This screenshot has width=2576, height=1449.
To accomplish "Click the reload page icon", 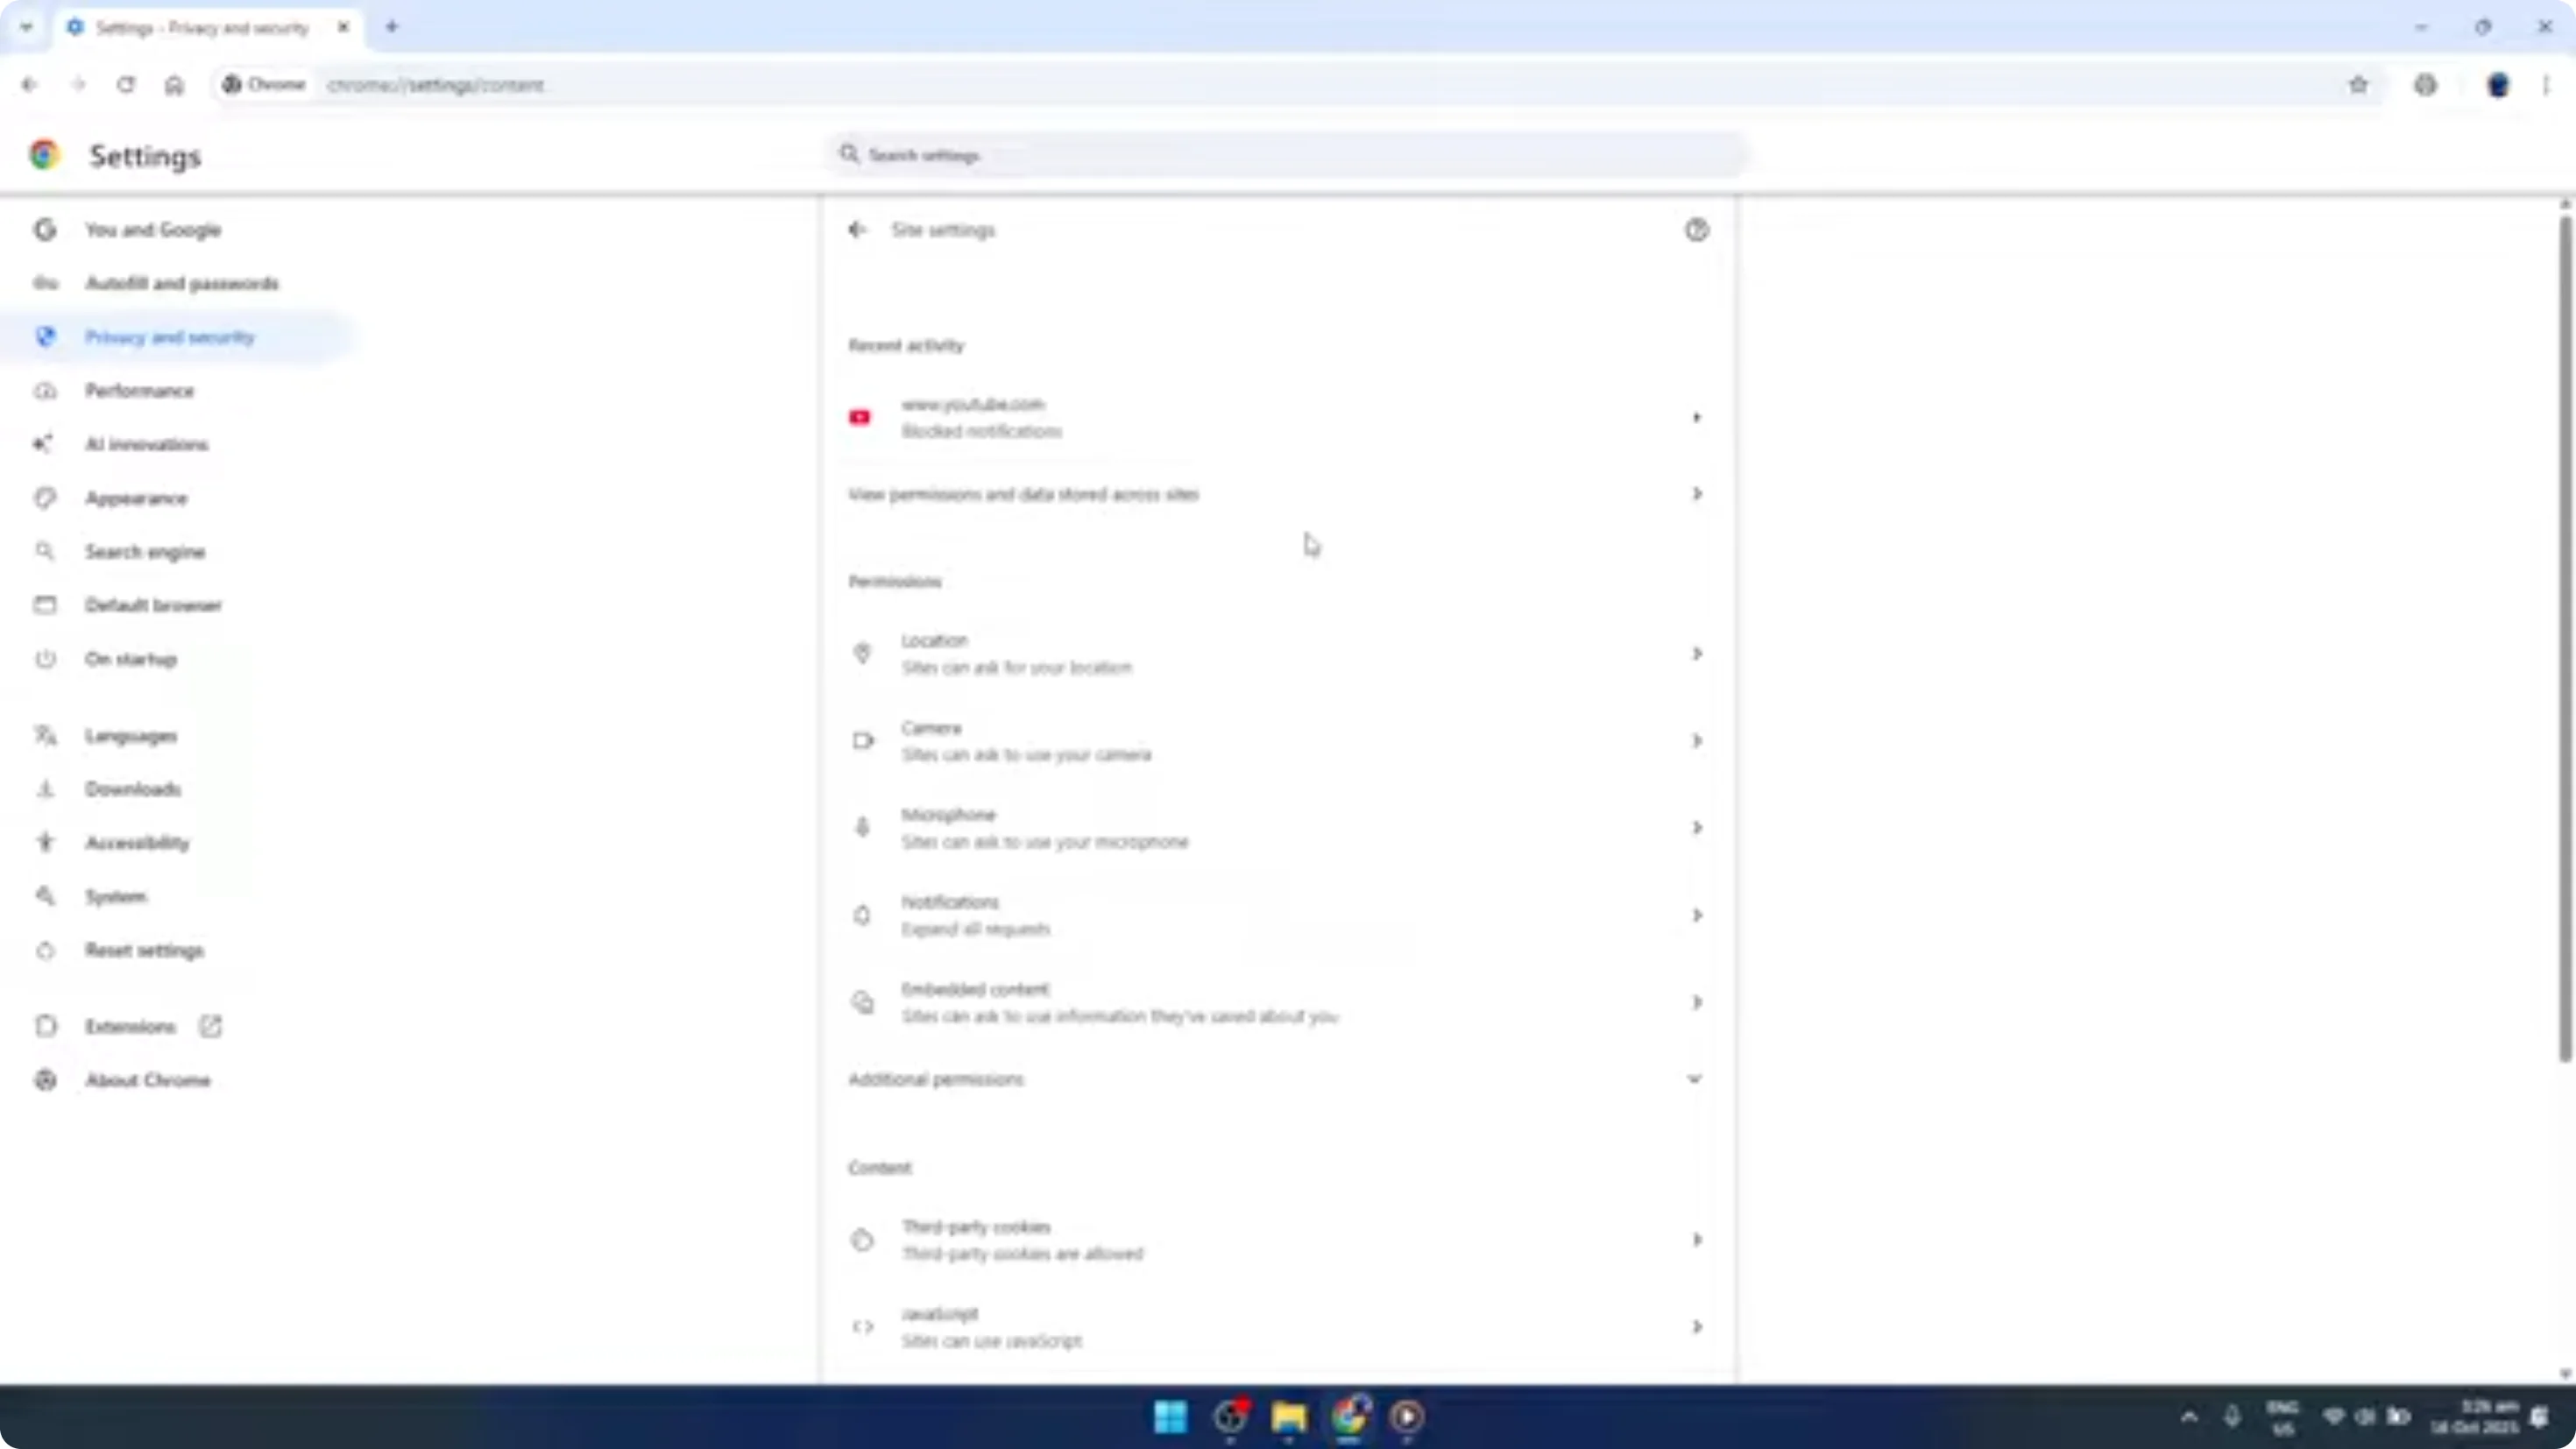I will click(126, 85).
